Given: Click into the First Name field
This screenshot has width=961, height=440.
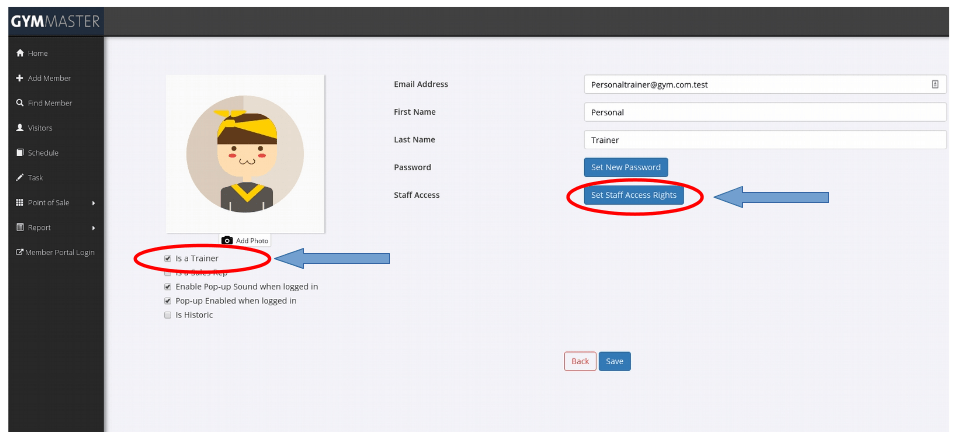Looking at the screenshot, I should (x=765, y=112).
